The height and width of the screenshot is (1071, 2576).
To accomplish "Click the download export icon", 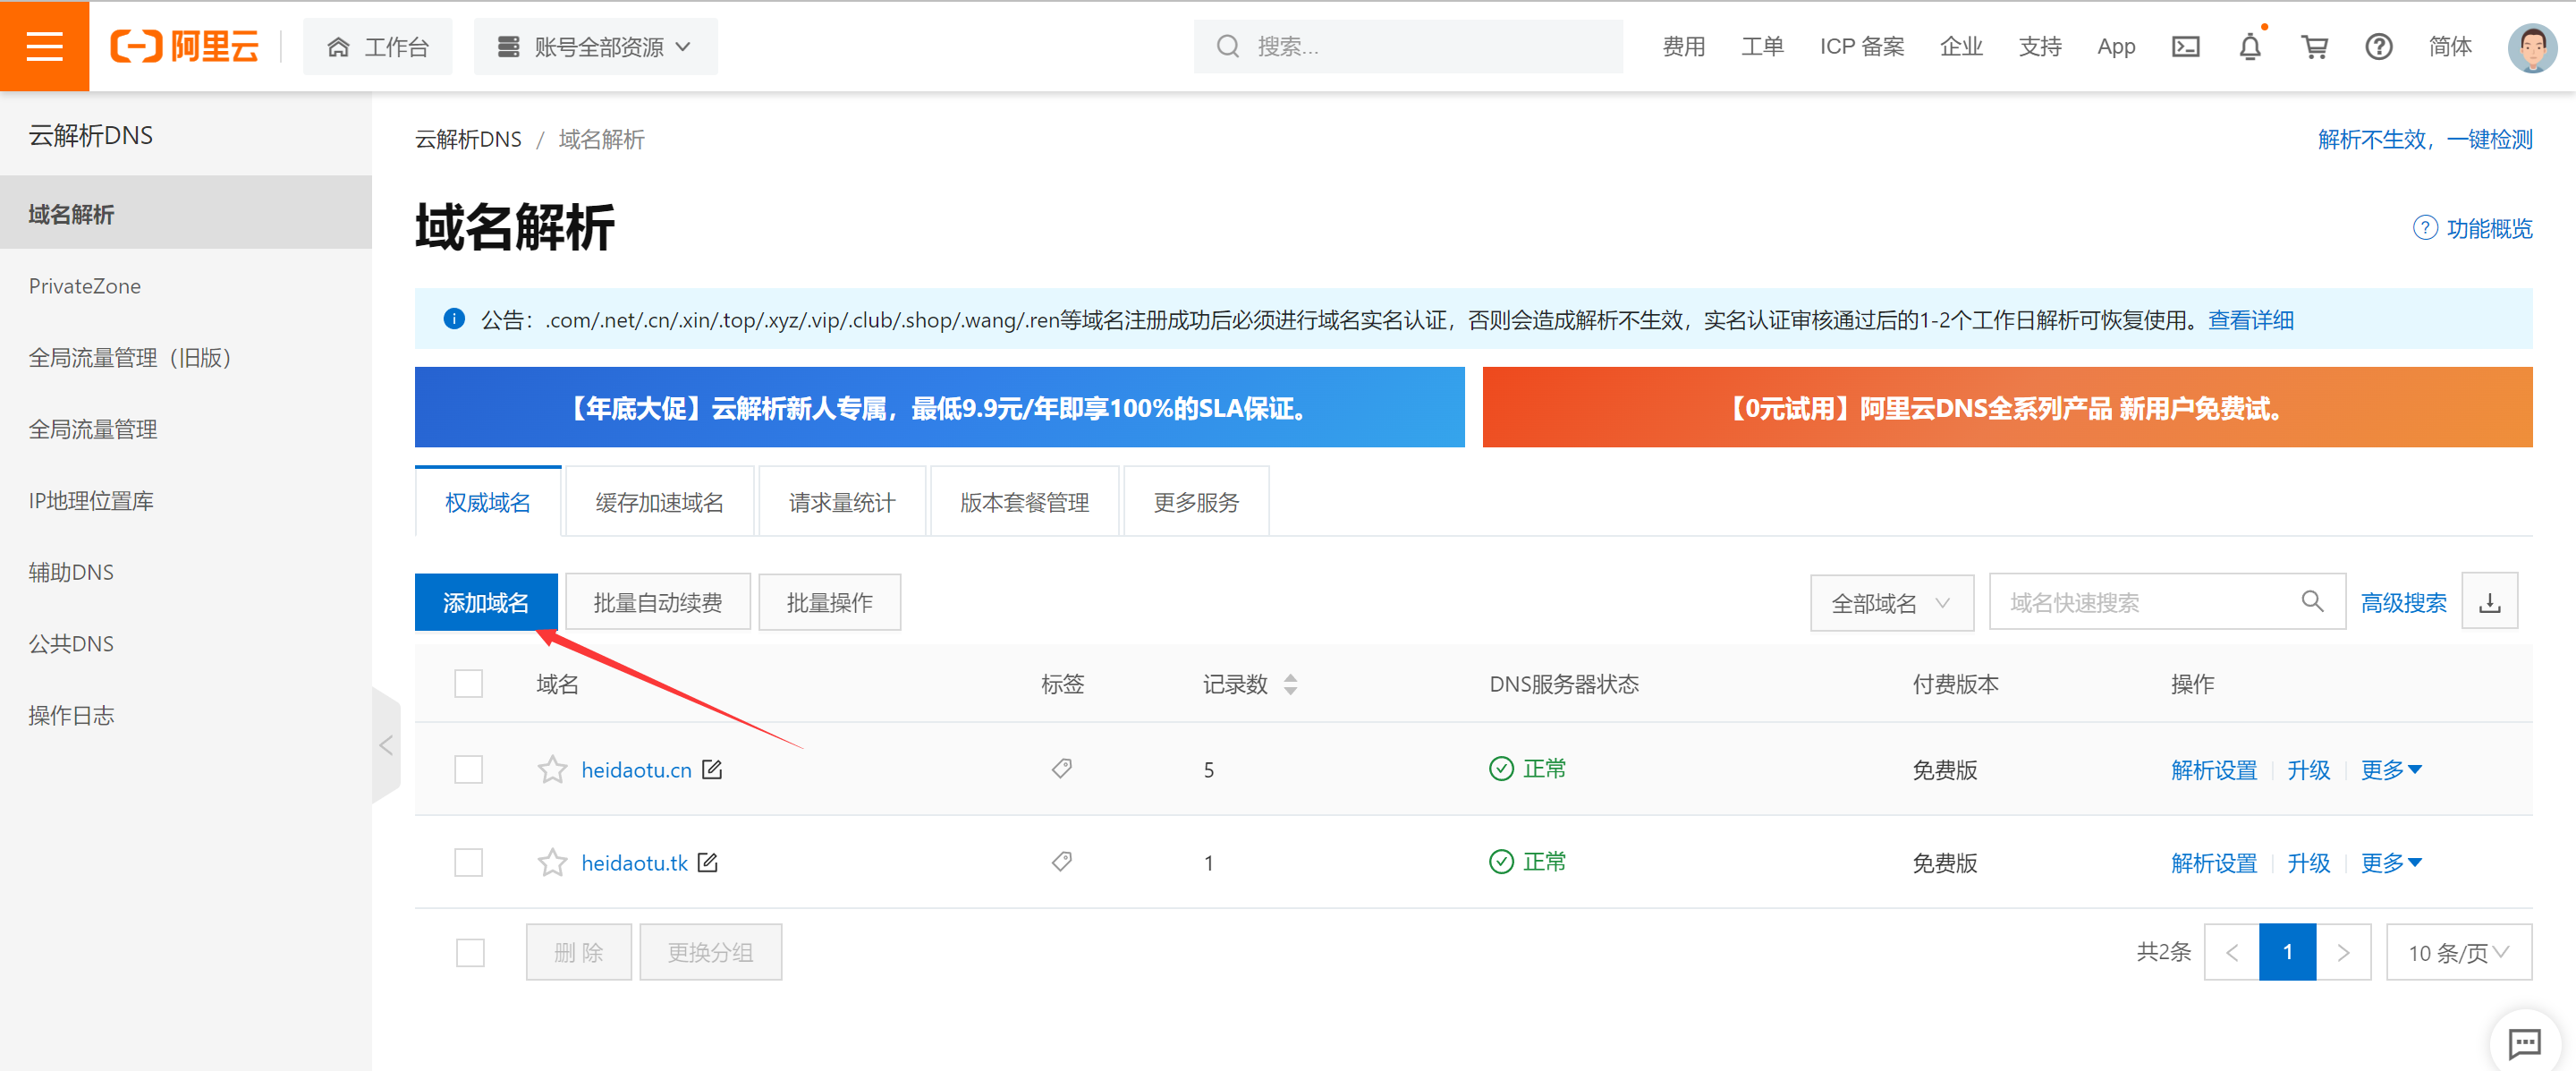I will point(2489,602).
